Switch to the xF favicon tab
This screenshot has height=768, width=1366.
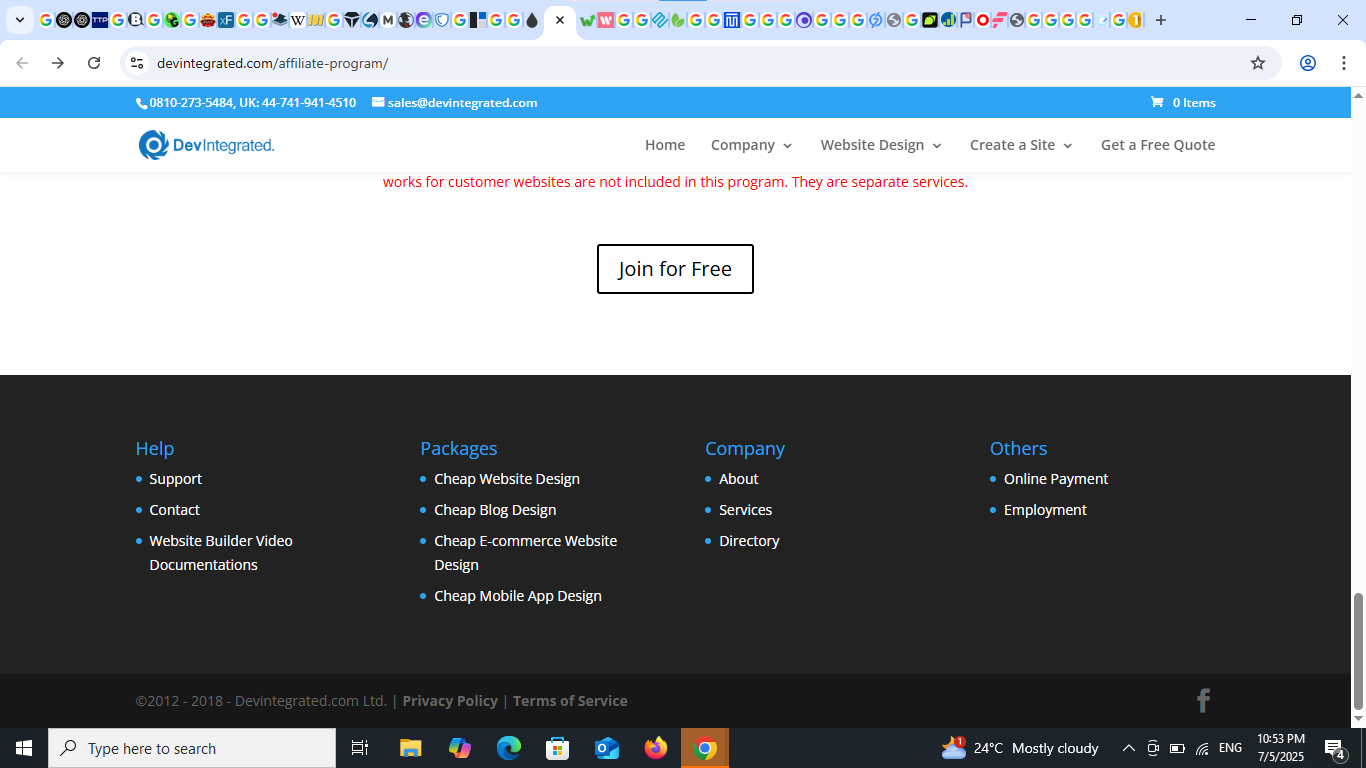click(226, 20)
